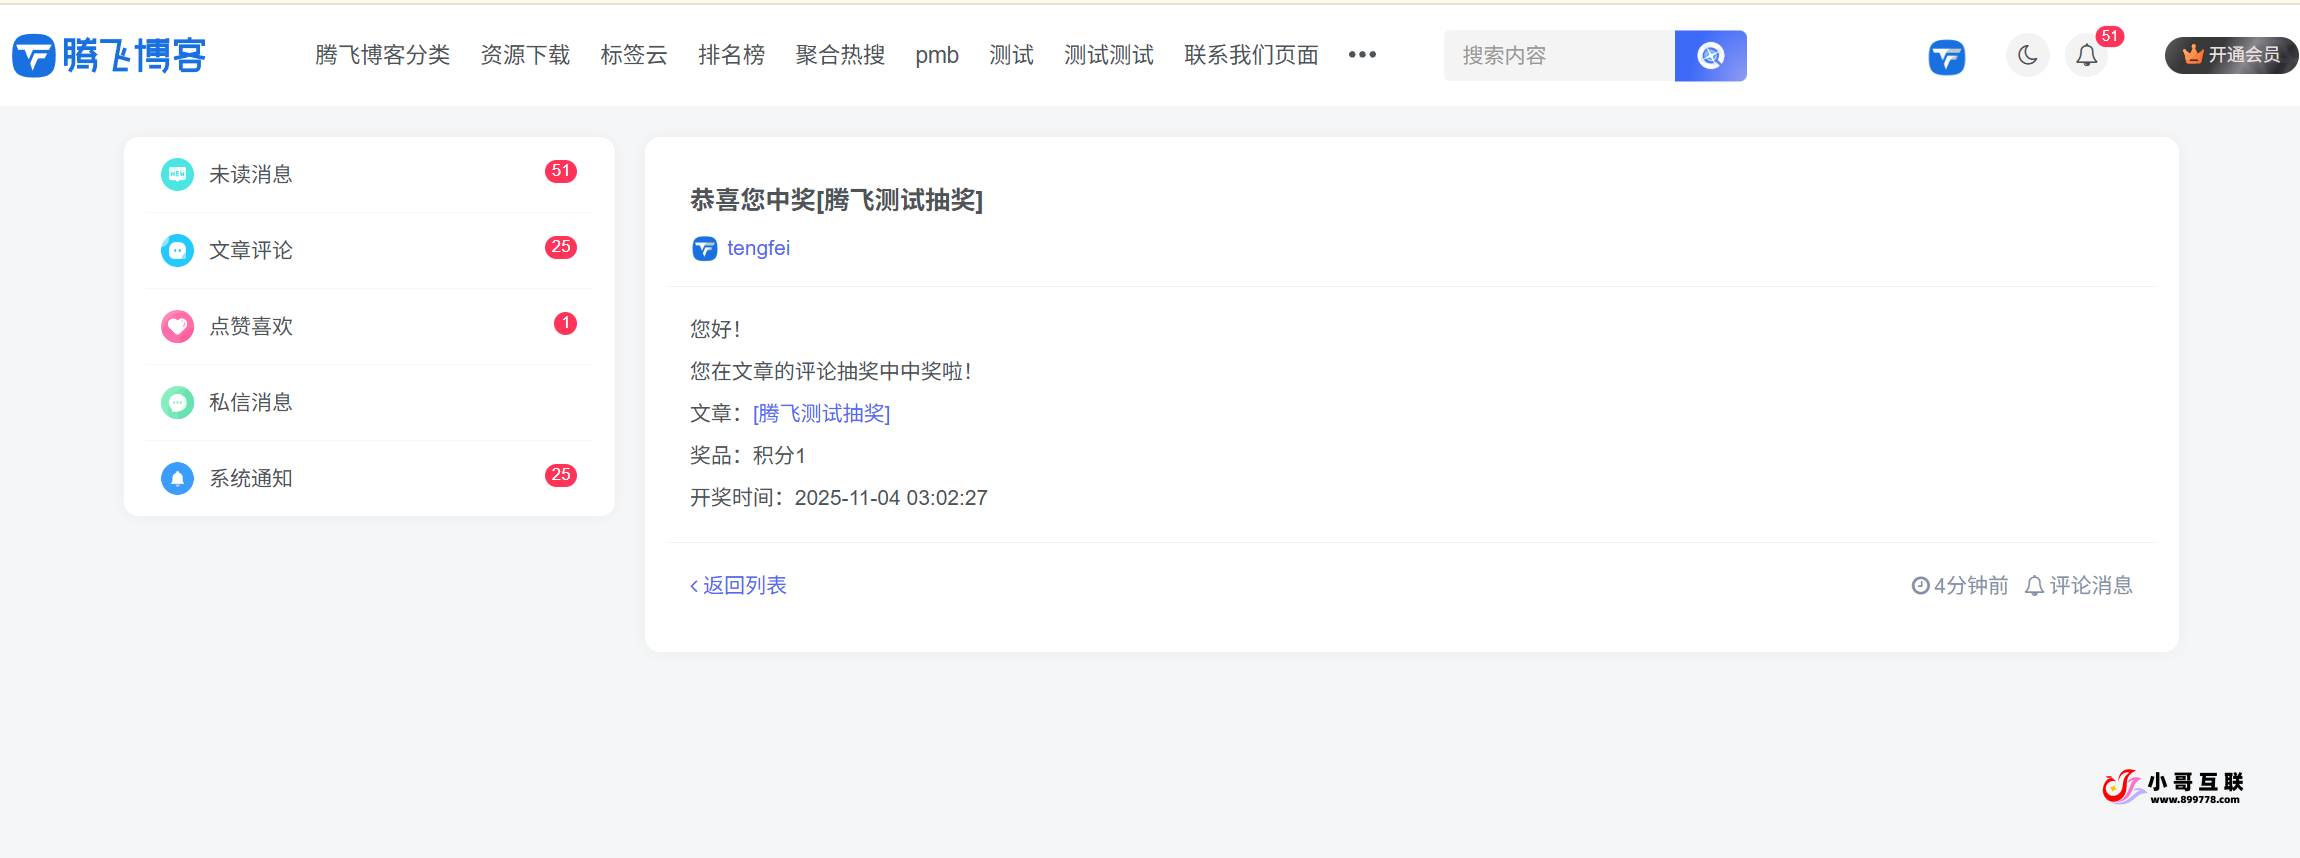Screen dimensions: 2300x858
Task: Click the 返回列表 link
Action: (x=738, y=585)
